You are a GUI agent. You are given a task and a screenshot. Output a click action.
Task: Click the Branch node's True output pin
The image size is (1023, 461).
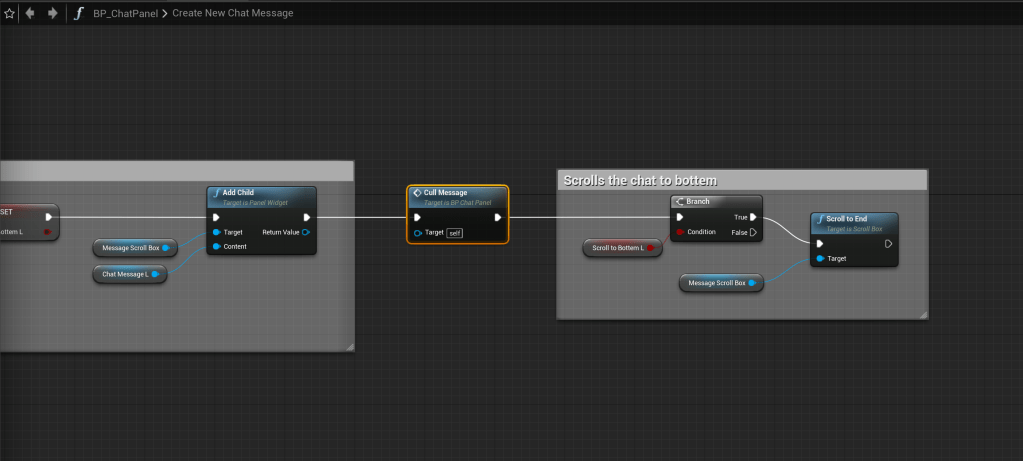pyautogui.click(x=752, y=216)
